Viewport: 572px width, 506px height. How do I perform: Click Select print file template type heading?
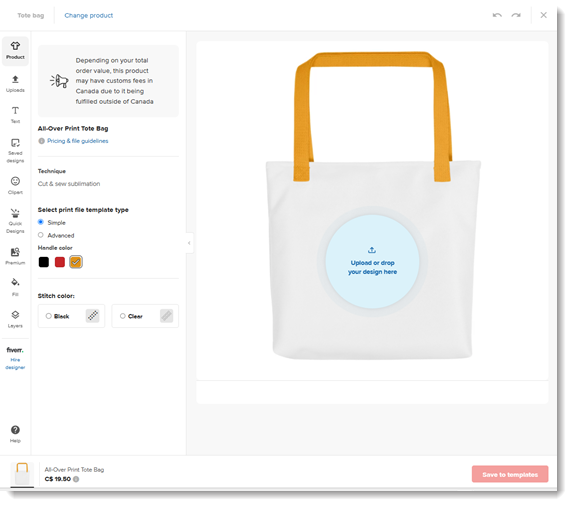coord(83,210)
